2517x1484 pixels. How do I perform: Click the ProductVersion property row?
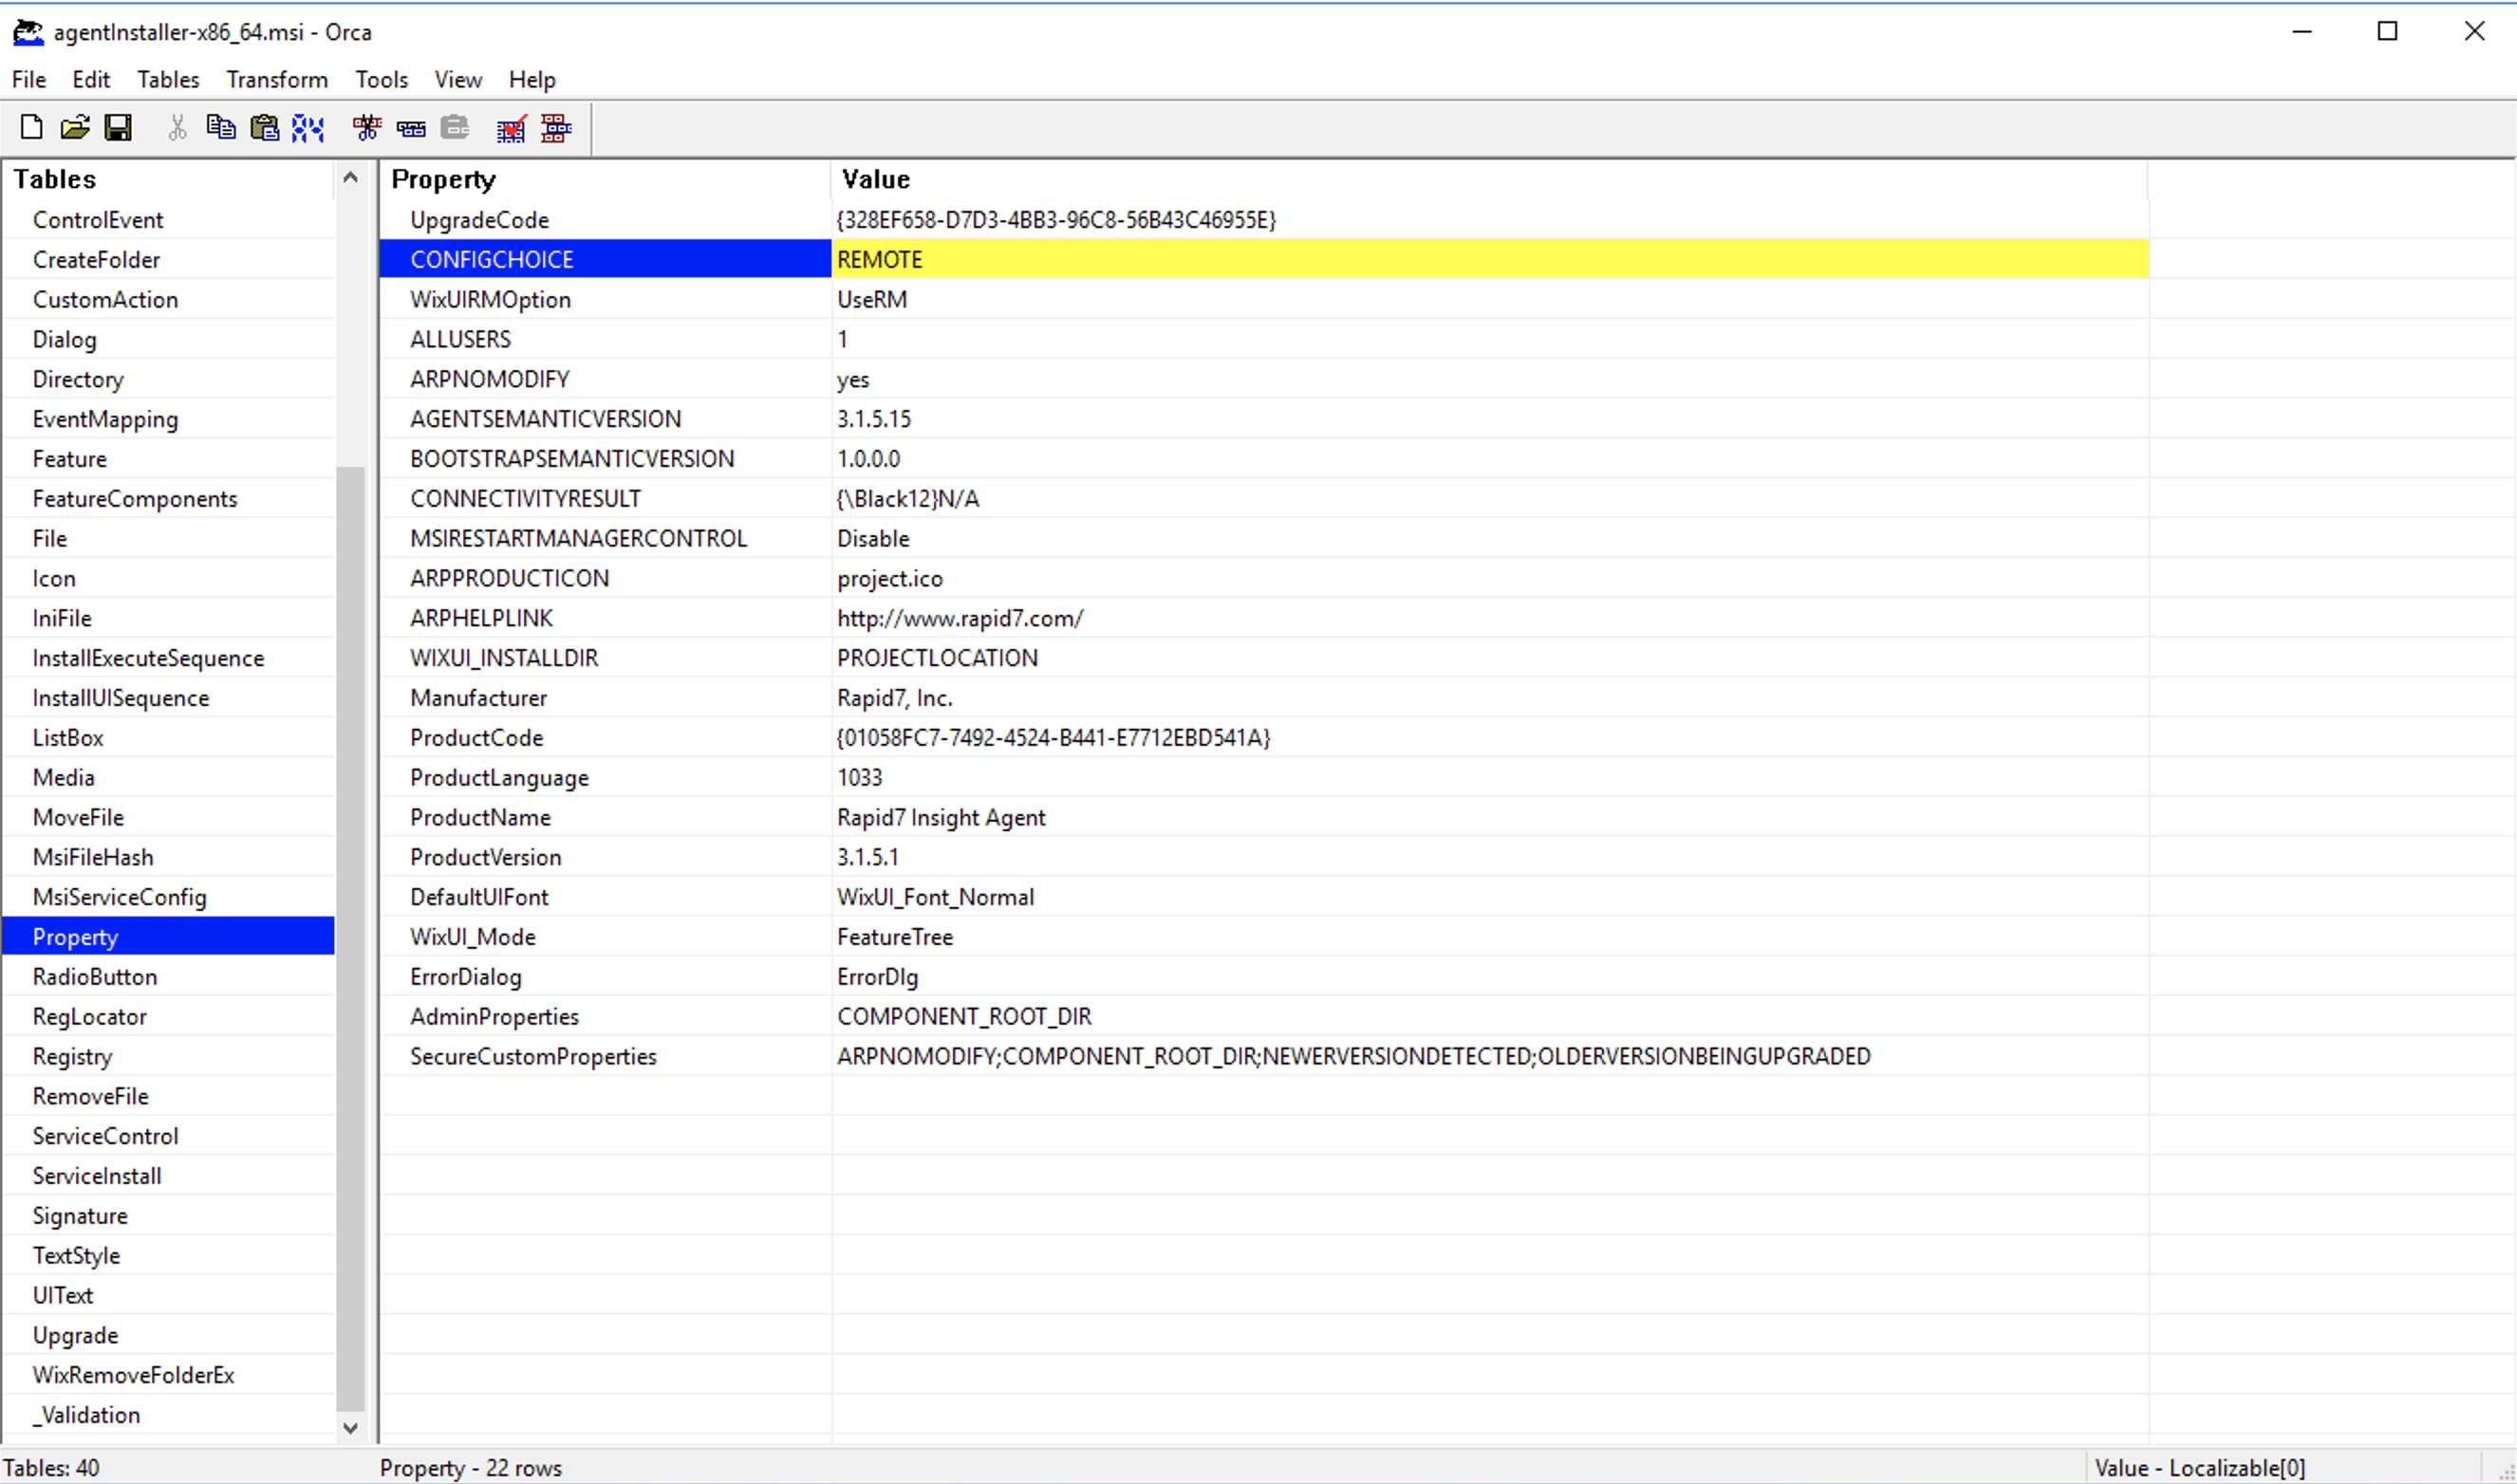(x=486, y=856)
